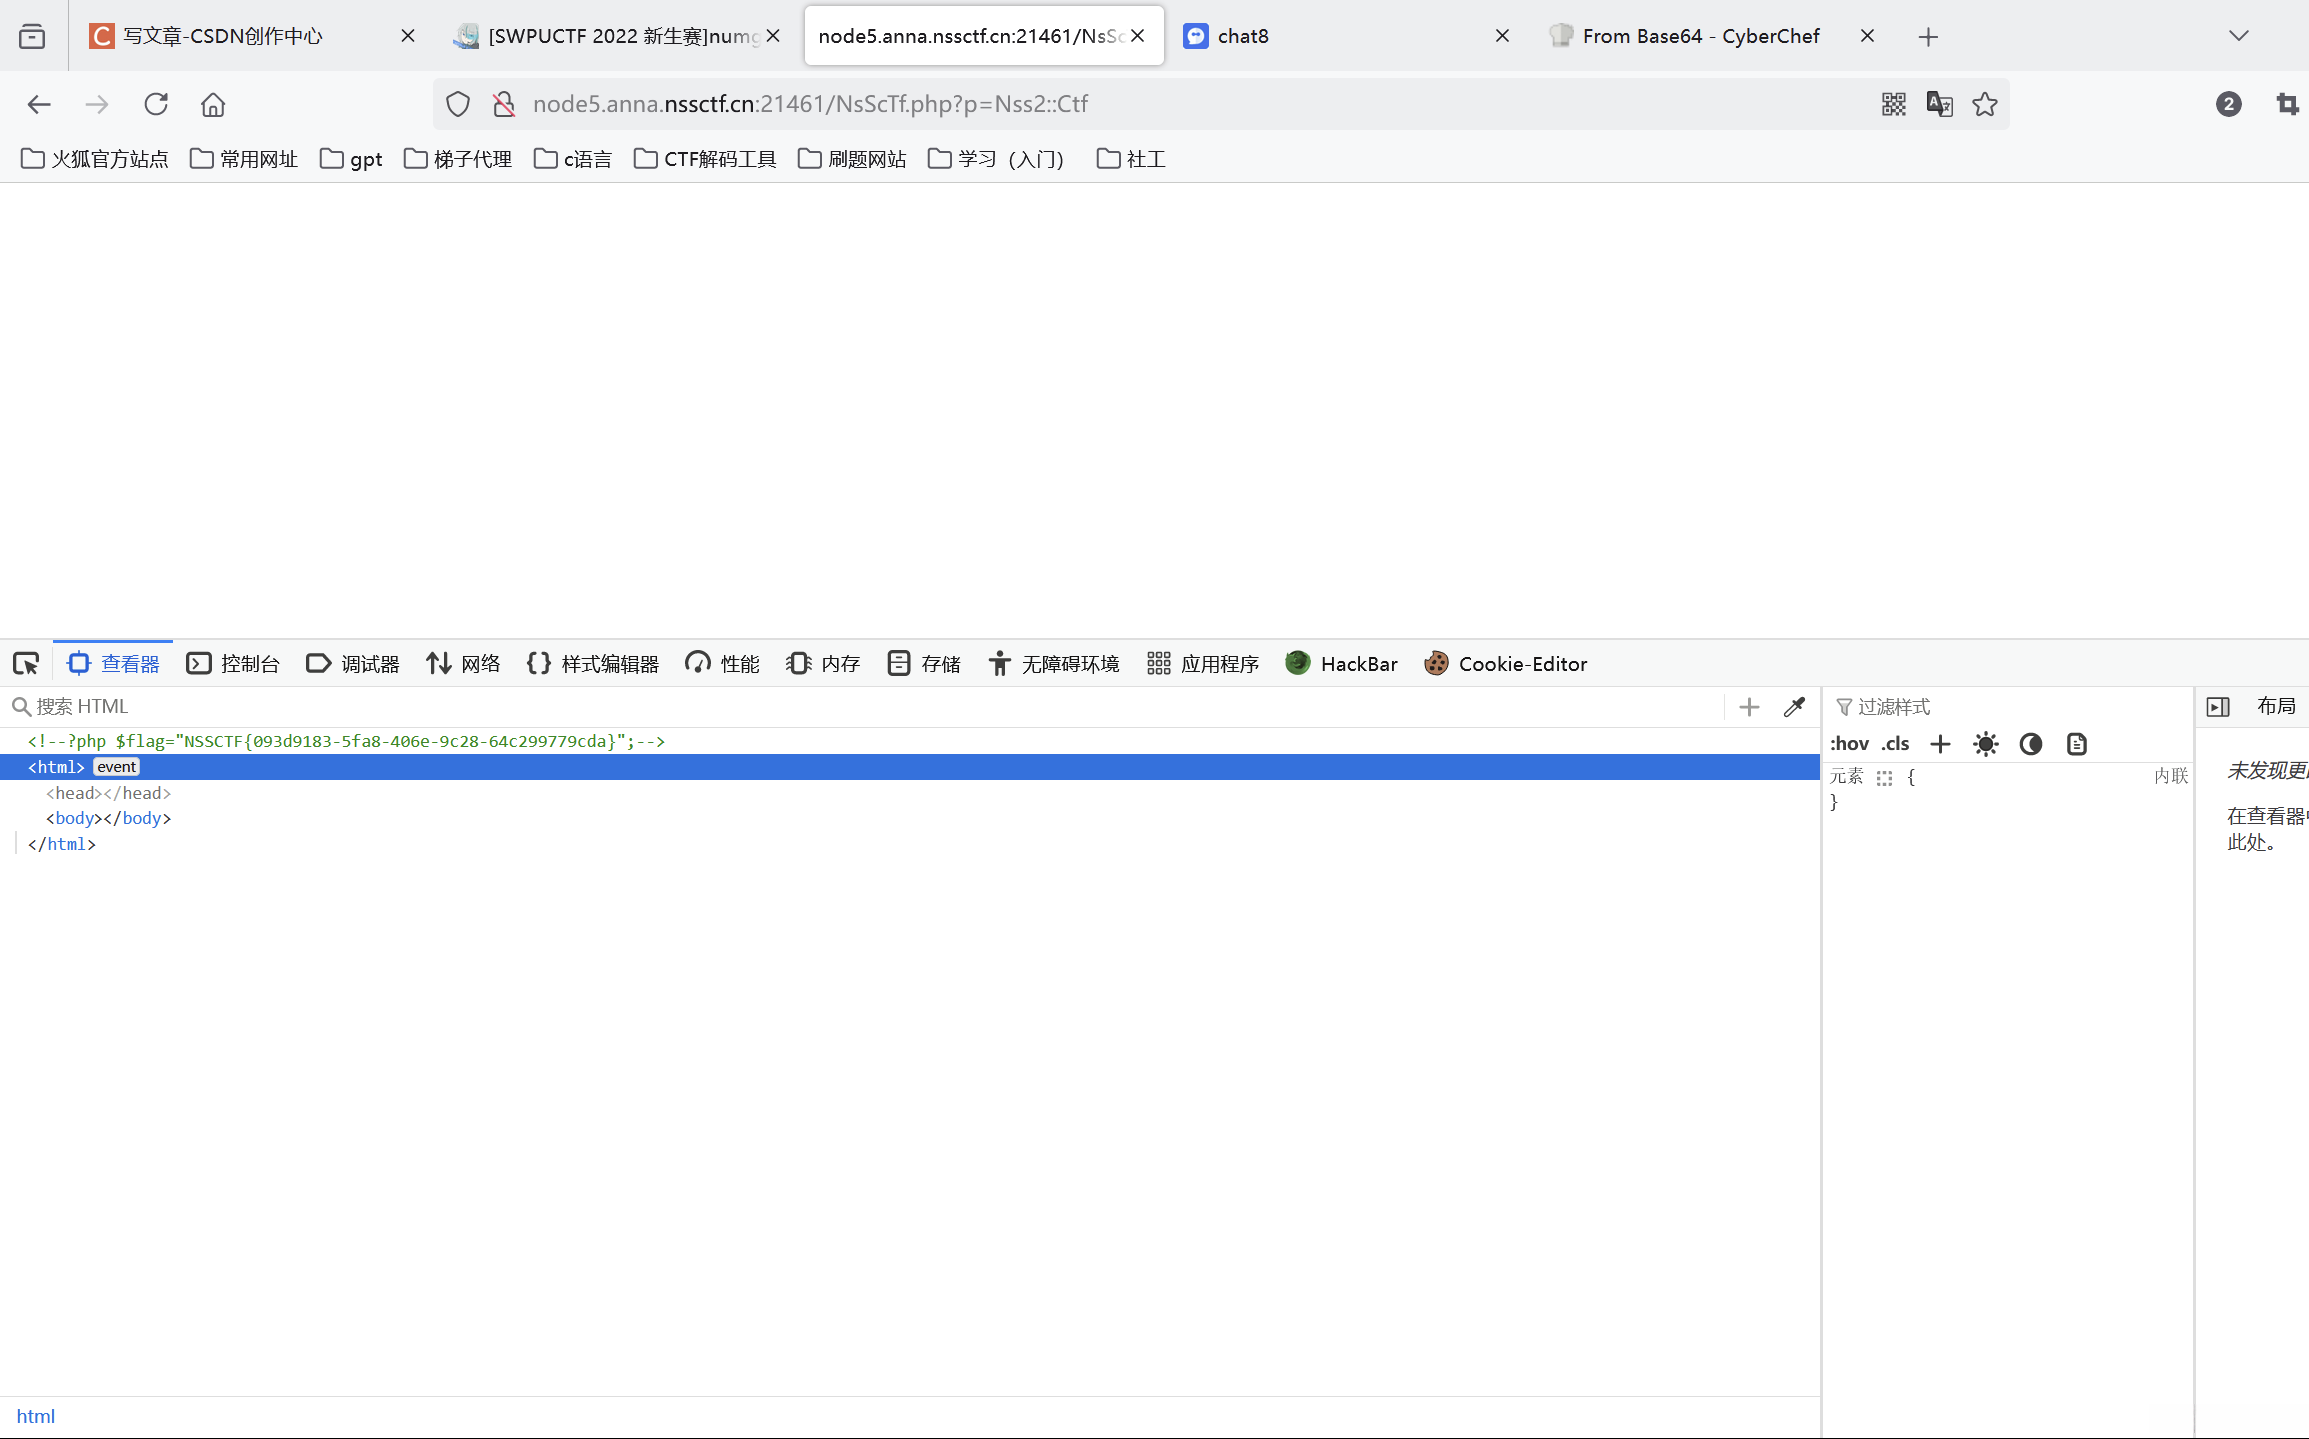Click the element picker icon in devtools
The height and width of the screenshot is (1439, 2309).
coord(26,664)
